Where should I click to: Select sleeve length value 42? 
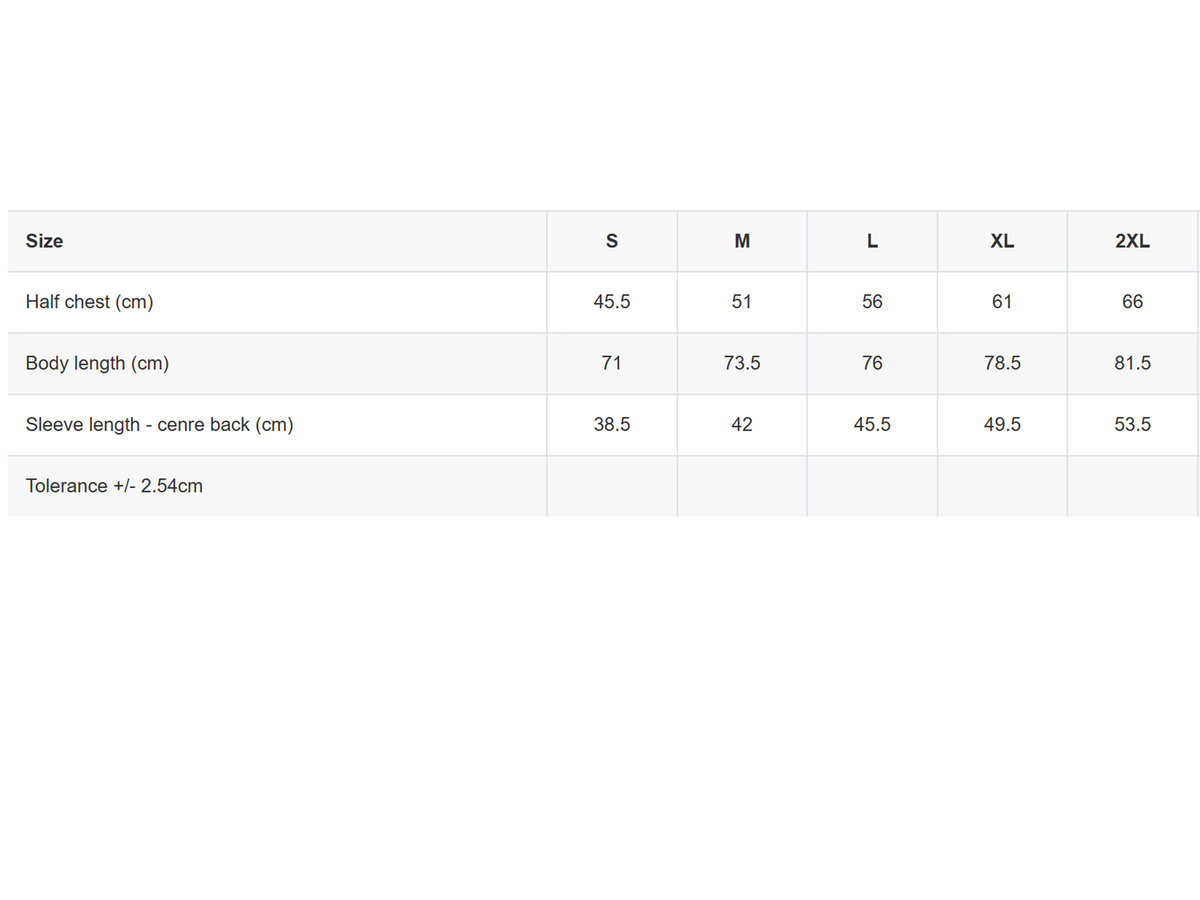click(x=742, y=424)
